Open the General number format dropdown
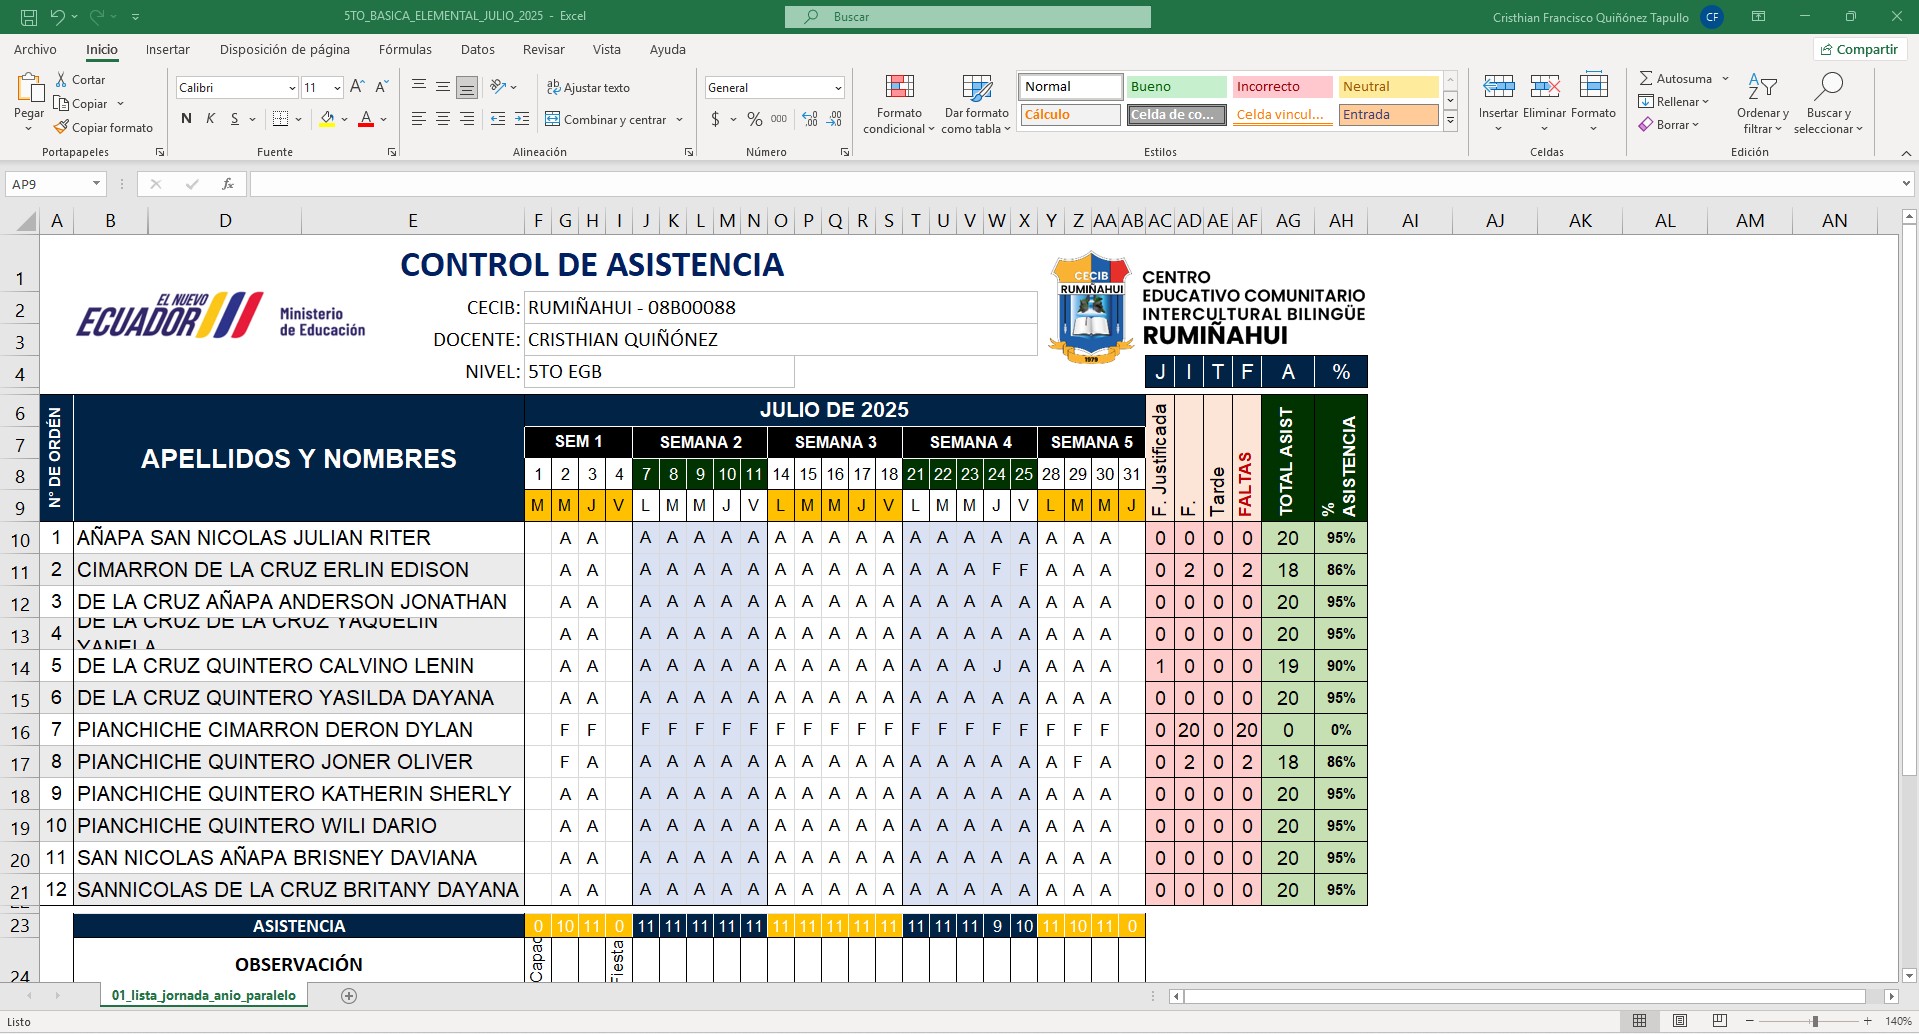 837,88
